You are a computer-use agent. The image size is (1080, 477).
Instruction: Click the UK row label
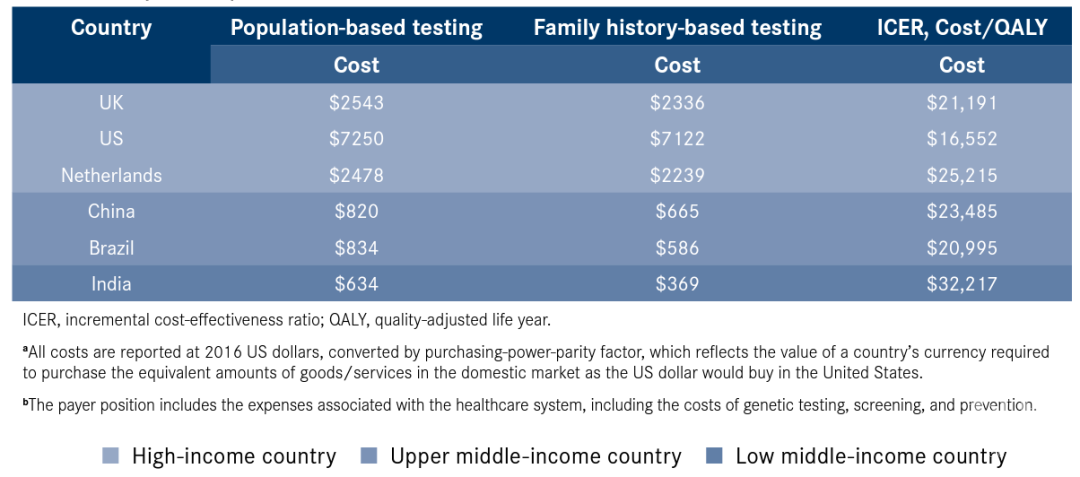tap(111, 103)
